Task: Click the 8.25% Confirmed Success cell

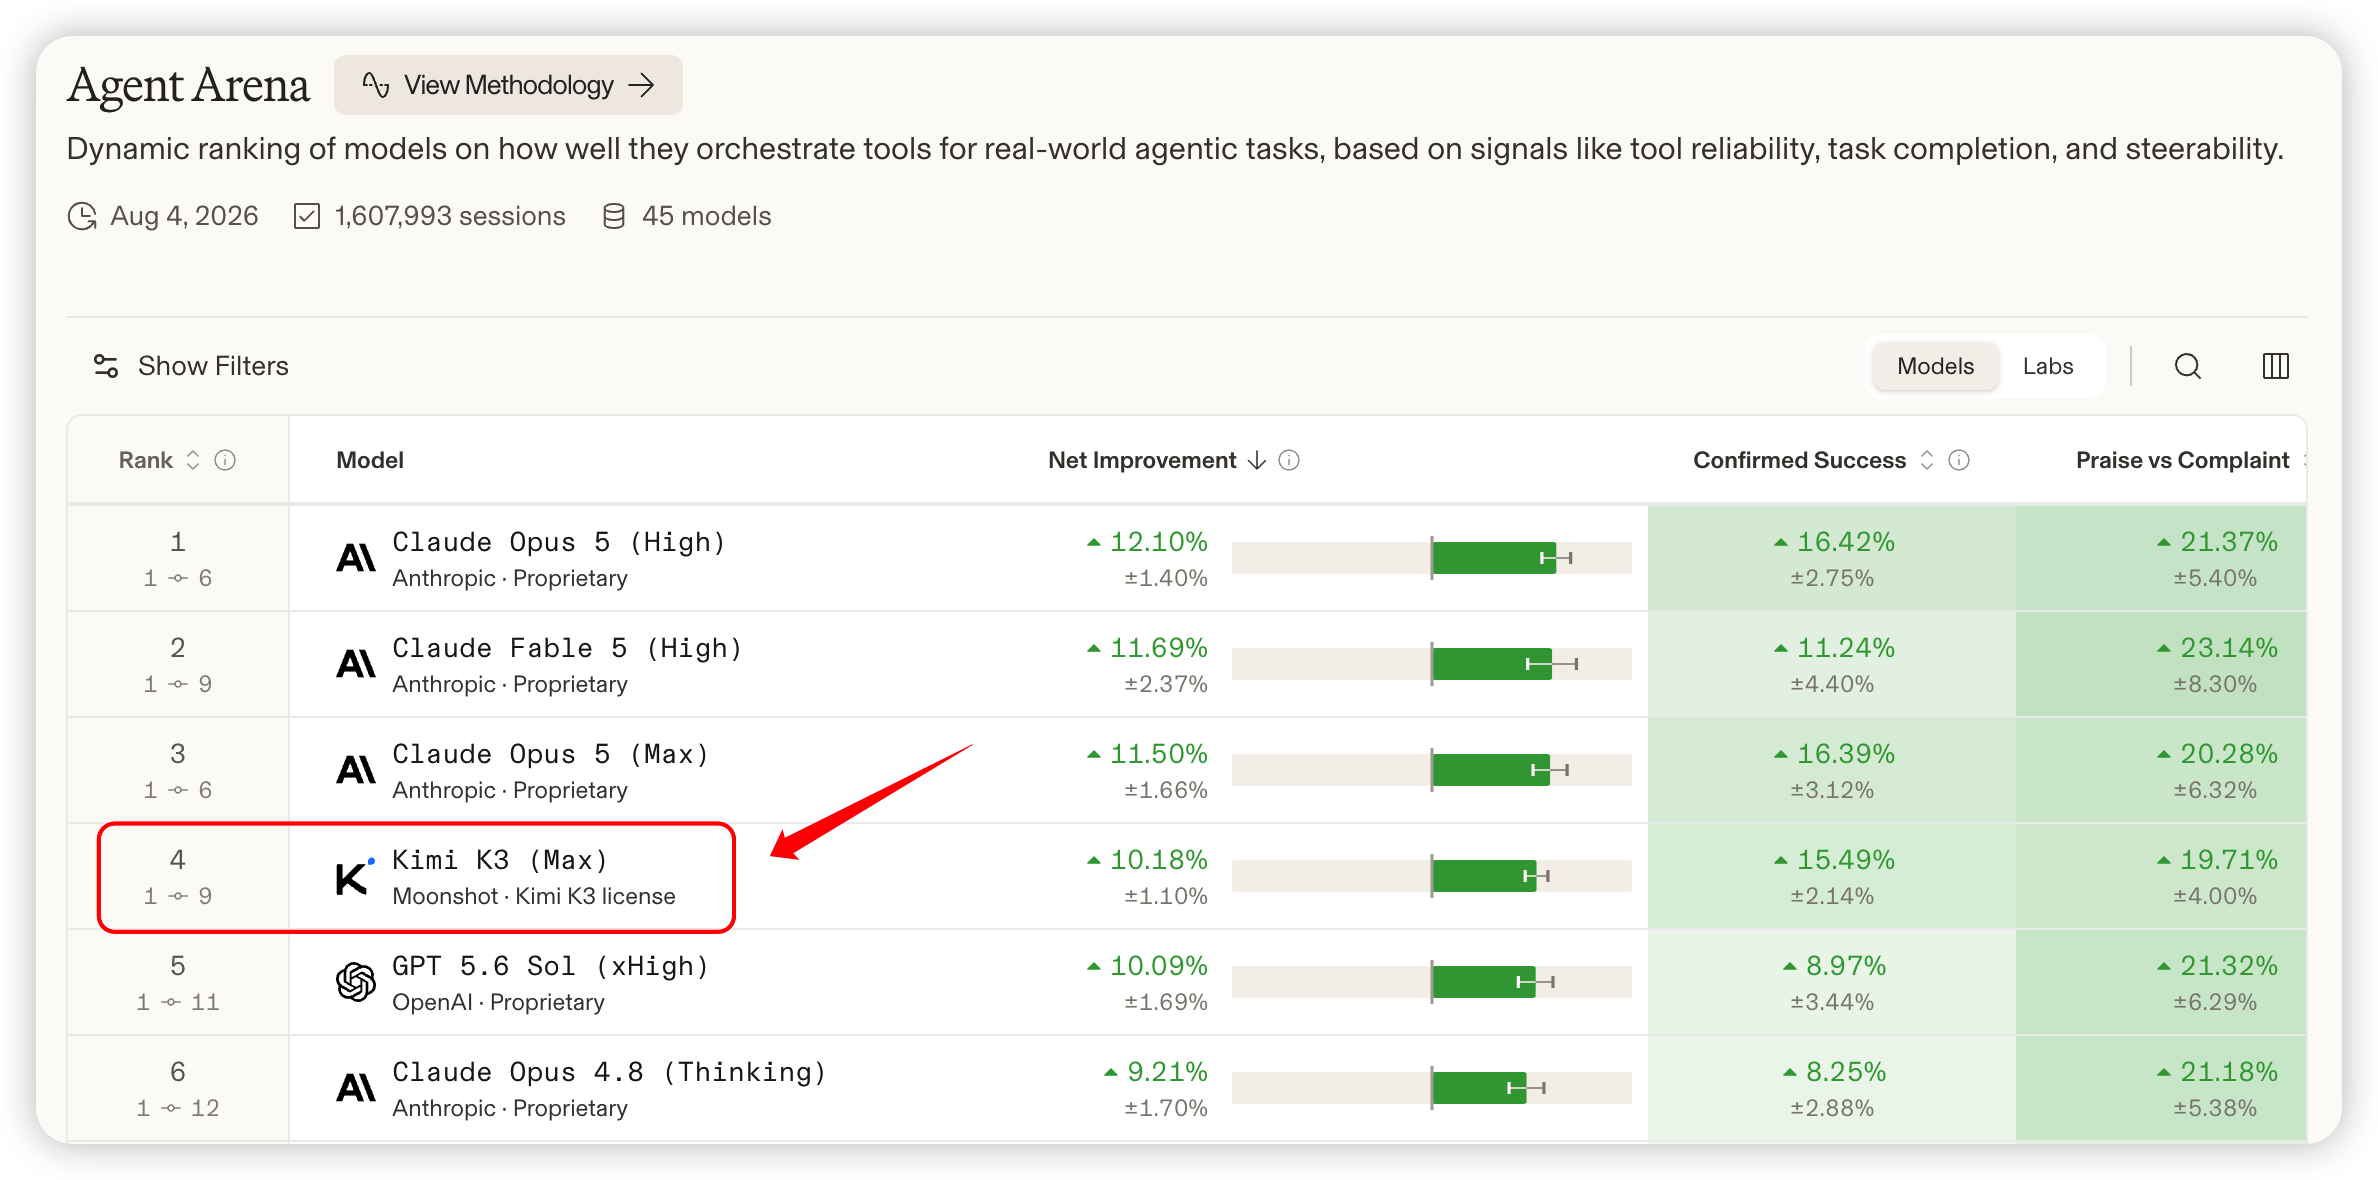Action: [x=1832, y=1088]
